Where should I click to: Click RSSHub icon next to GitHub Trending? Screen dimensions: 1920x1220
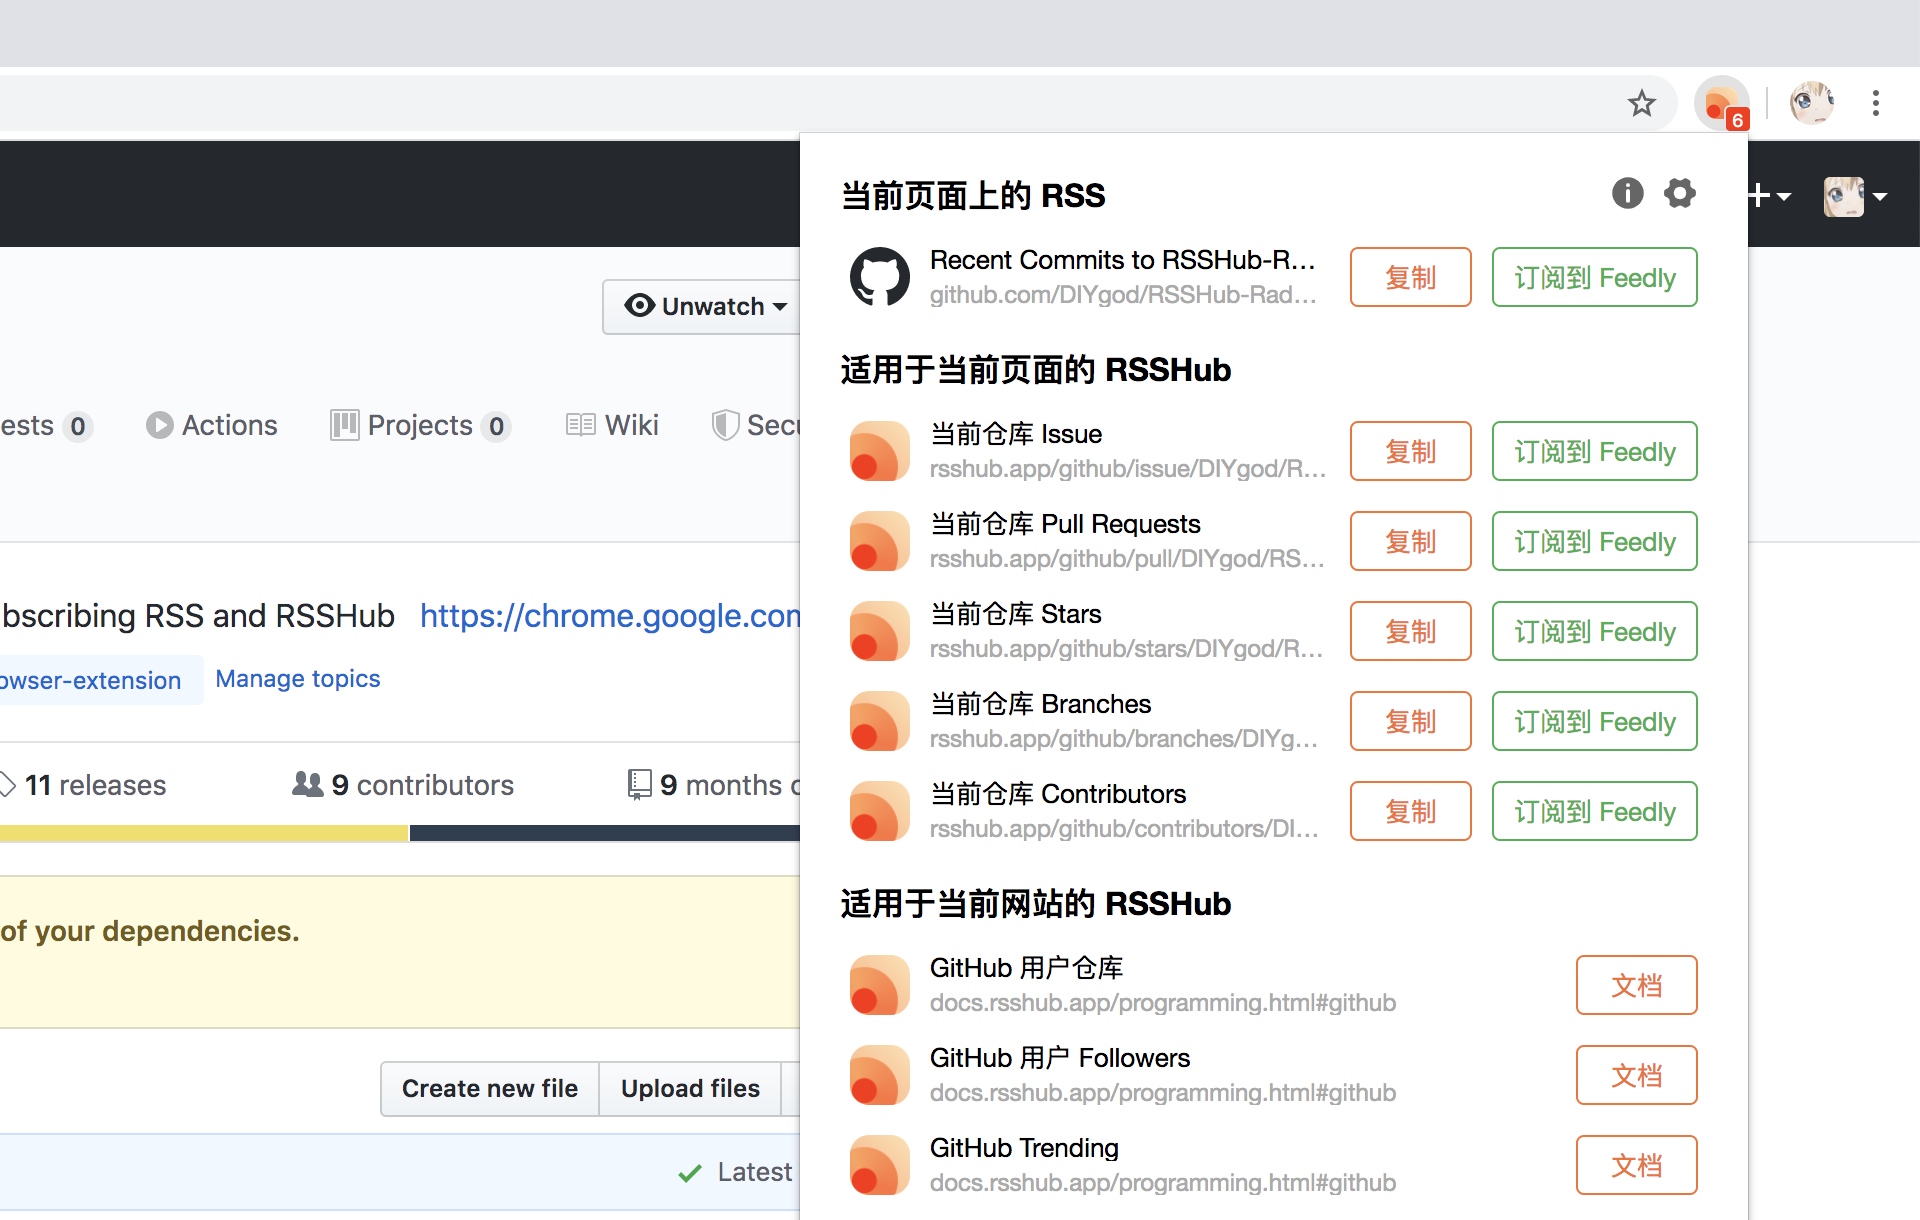[879, 1165]
